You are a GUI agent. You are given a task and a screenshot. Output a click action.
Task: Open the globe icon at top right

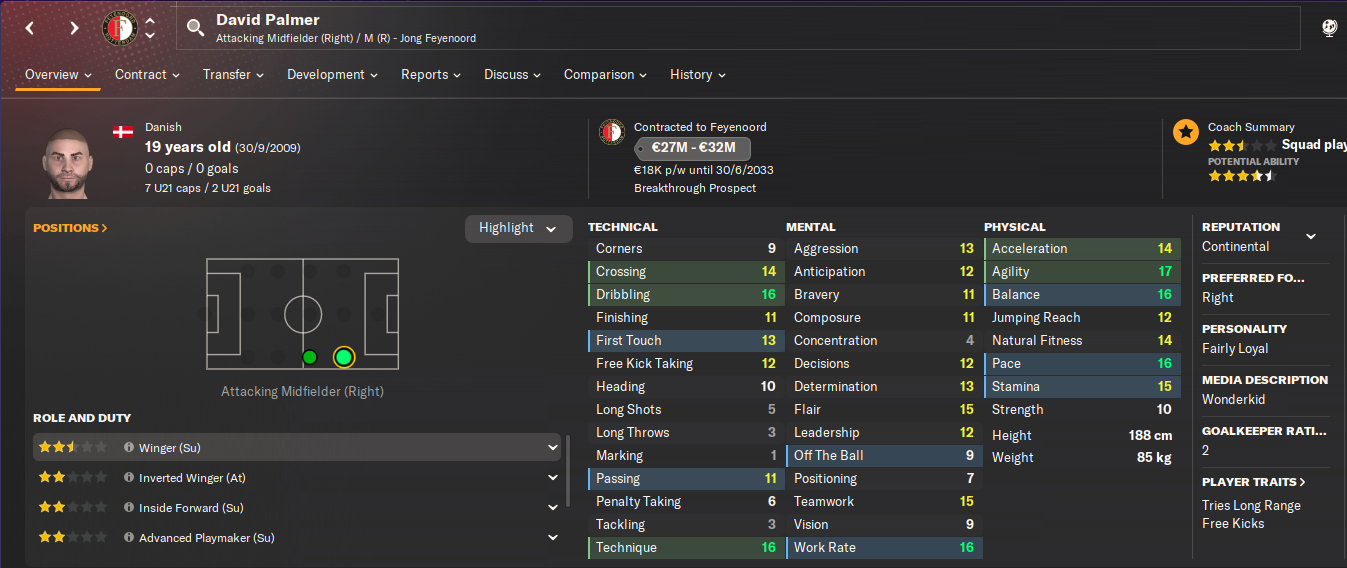[x=1329, y=28]
